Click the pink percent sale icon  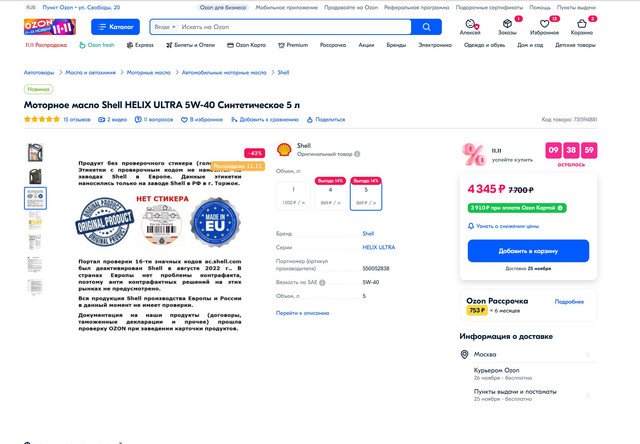(473, 154)
